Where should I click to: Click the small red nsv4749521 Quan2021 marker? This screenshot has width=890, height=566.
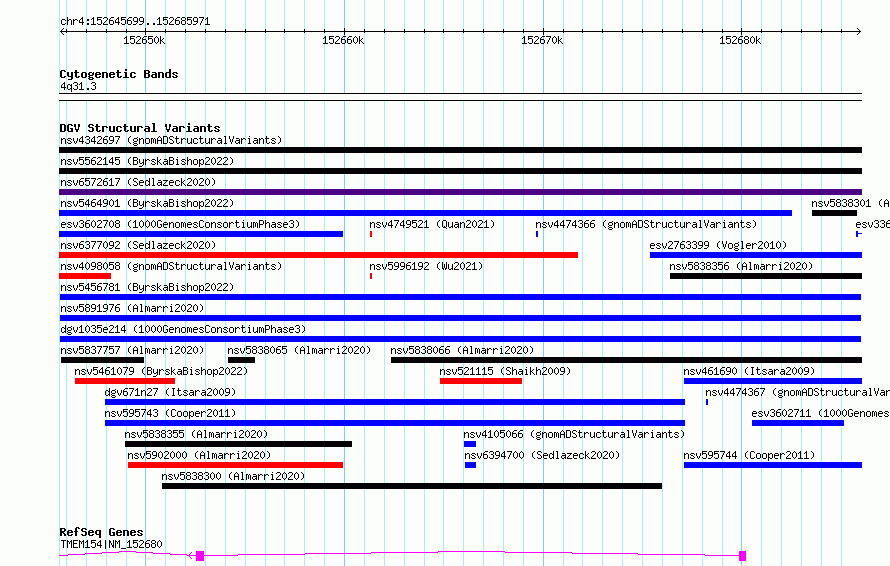coord(371,234)
